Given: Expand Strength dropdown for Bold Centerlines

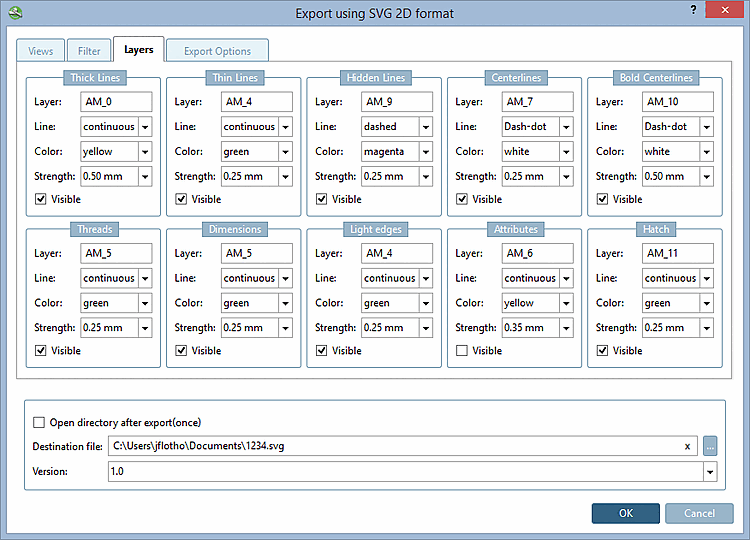Looking at the screenshot, I should (x=706, y=177).
